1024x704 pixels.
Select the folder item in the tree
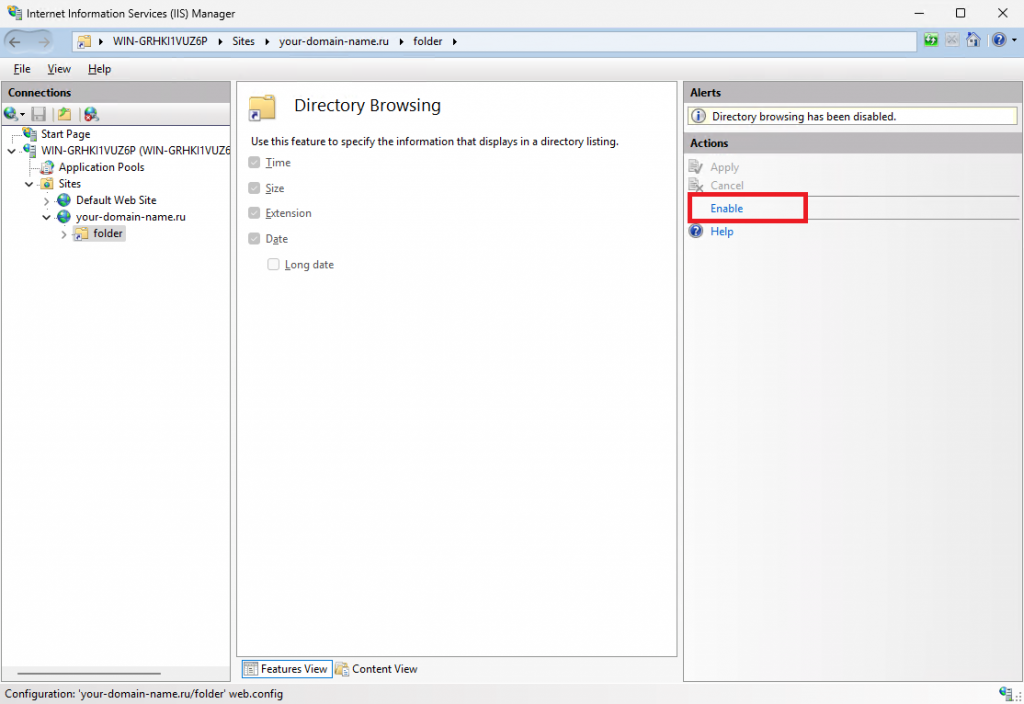(108, 233)
